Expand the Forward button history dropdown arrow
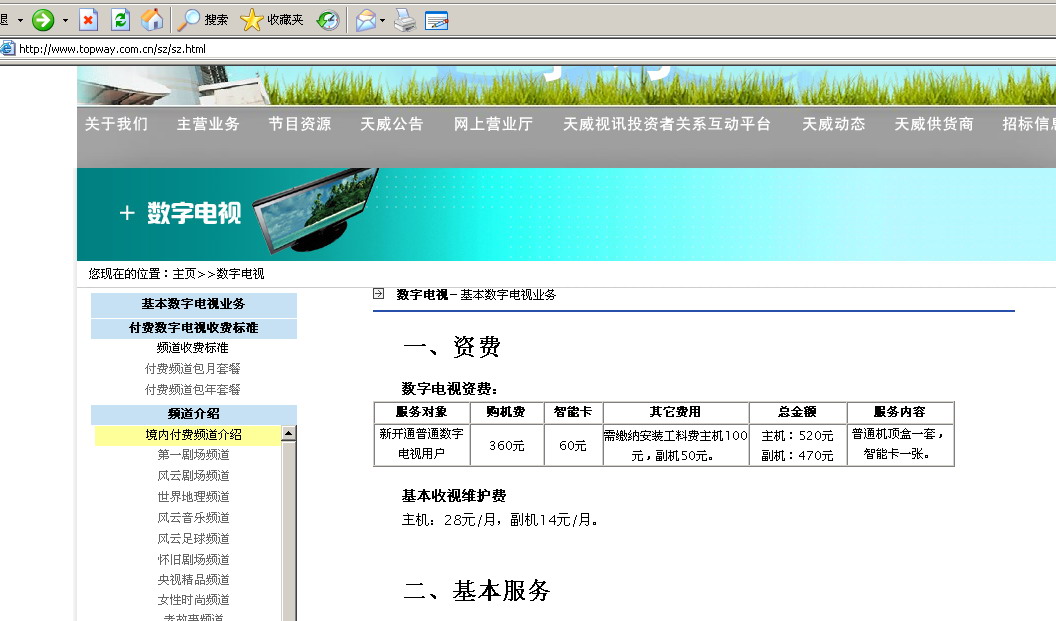 [x=65, y=20]
